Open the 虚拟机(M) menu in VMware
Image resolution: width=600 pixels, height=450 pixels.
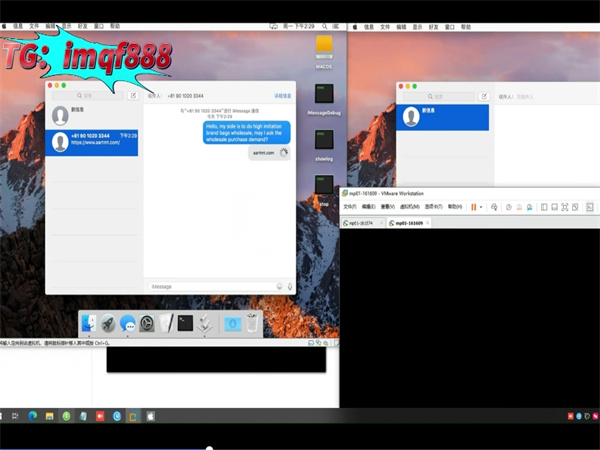(x=406, y=207)
